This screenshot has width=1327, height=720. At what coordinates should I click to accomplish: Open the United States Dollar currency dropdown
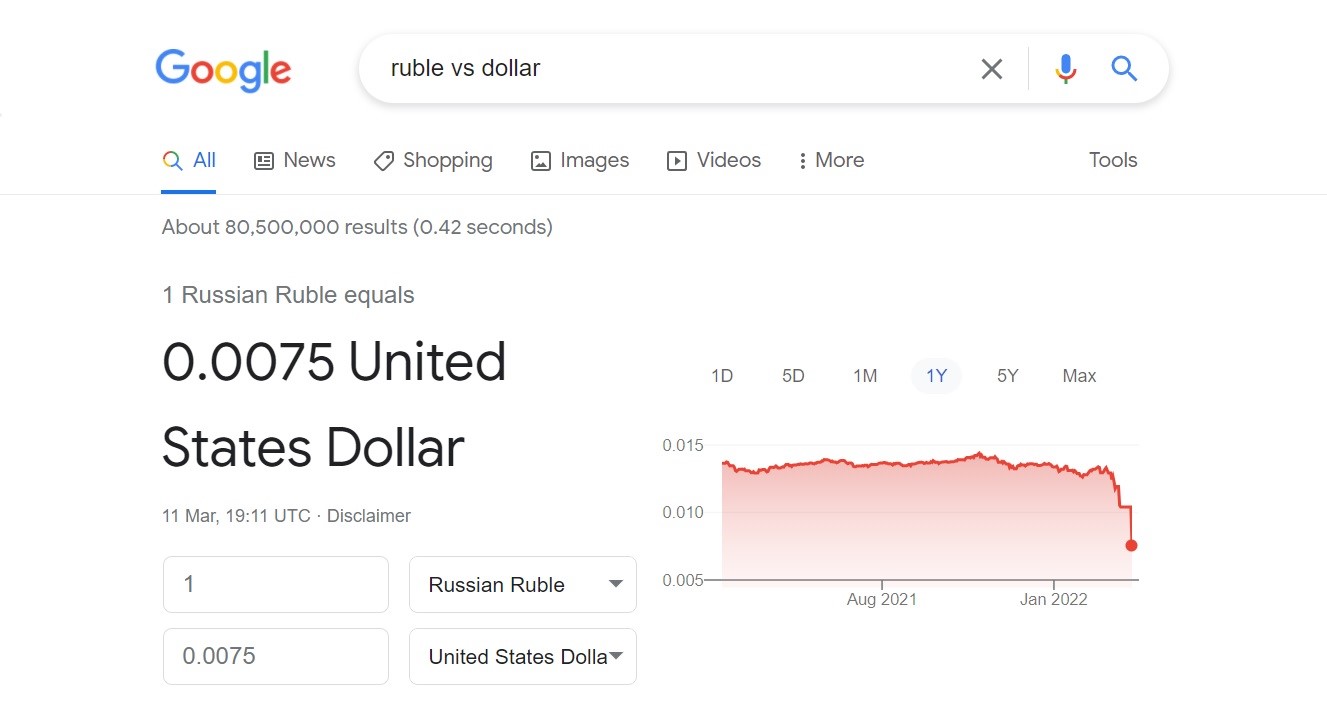[x=523, y=657]
